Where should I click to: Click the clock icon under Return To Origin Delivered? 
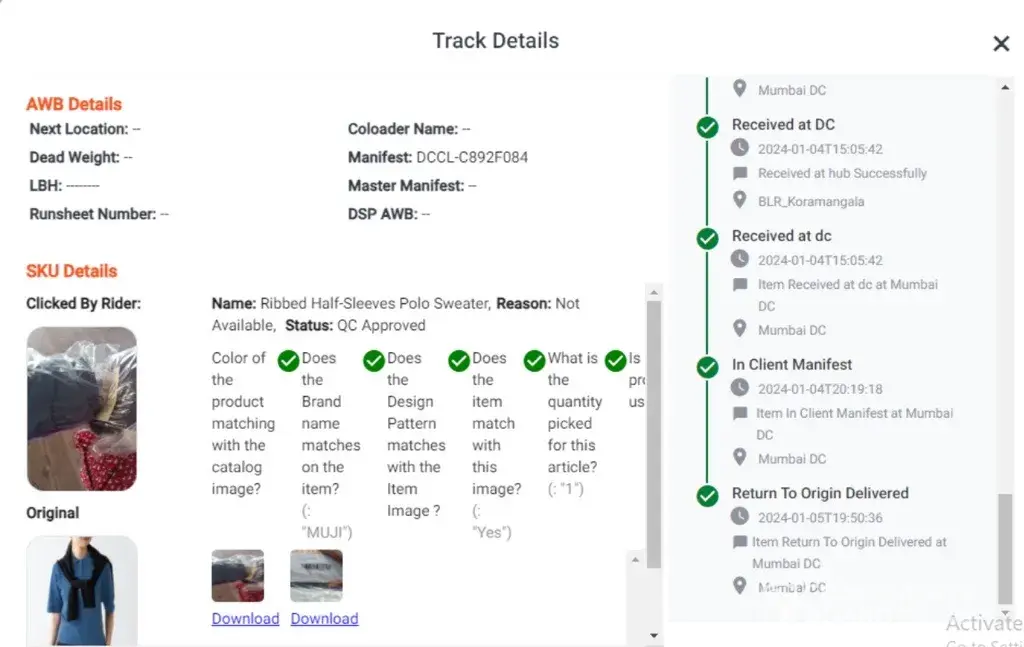click(739, 517)
